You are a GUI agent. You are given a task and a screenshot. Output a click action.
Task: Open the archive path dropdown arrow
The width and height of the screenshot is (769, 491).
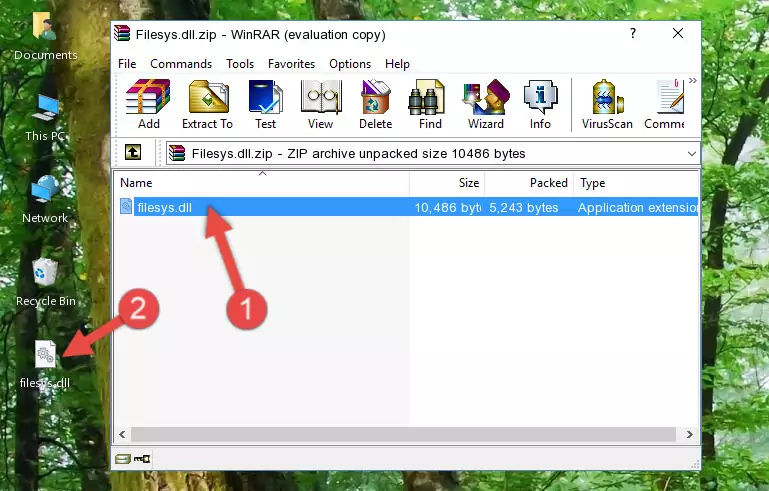click(x=692, y=154)
